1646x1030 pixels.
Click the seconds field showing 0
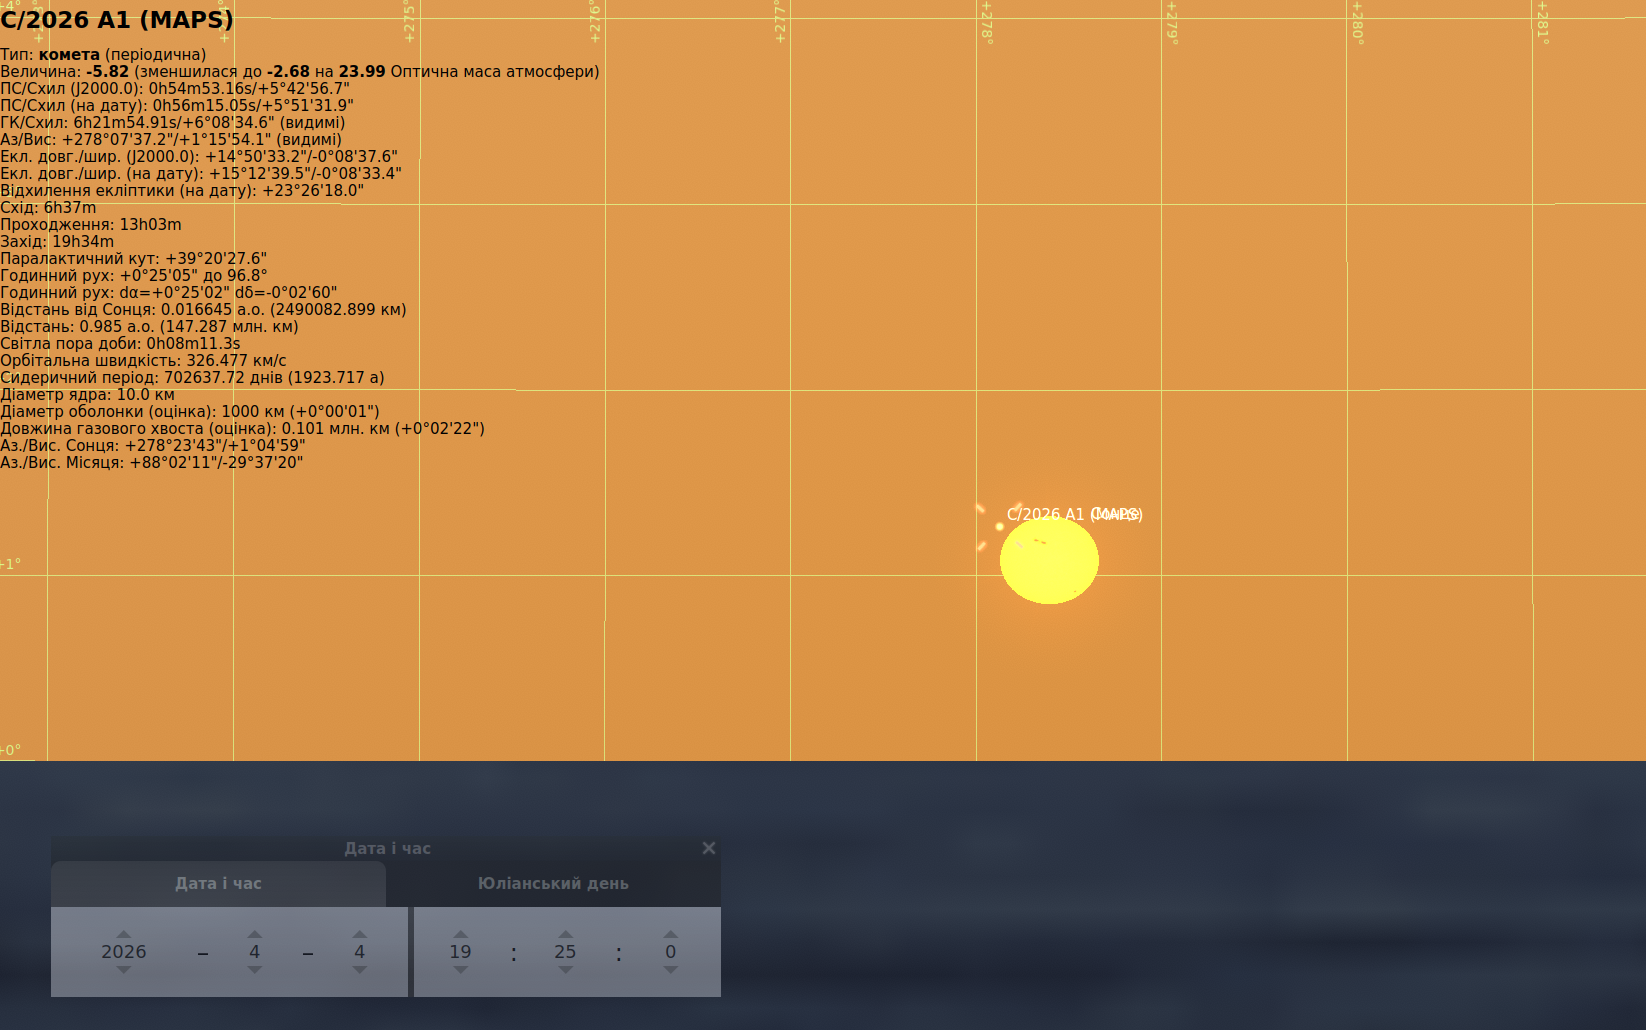671,952
